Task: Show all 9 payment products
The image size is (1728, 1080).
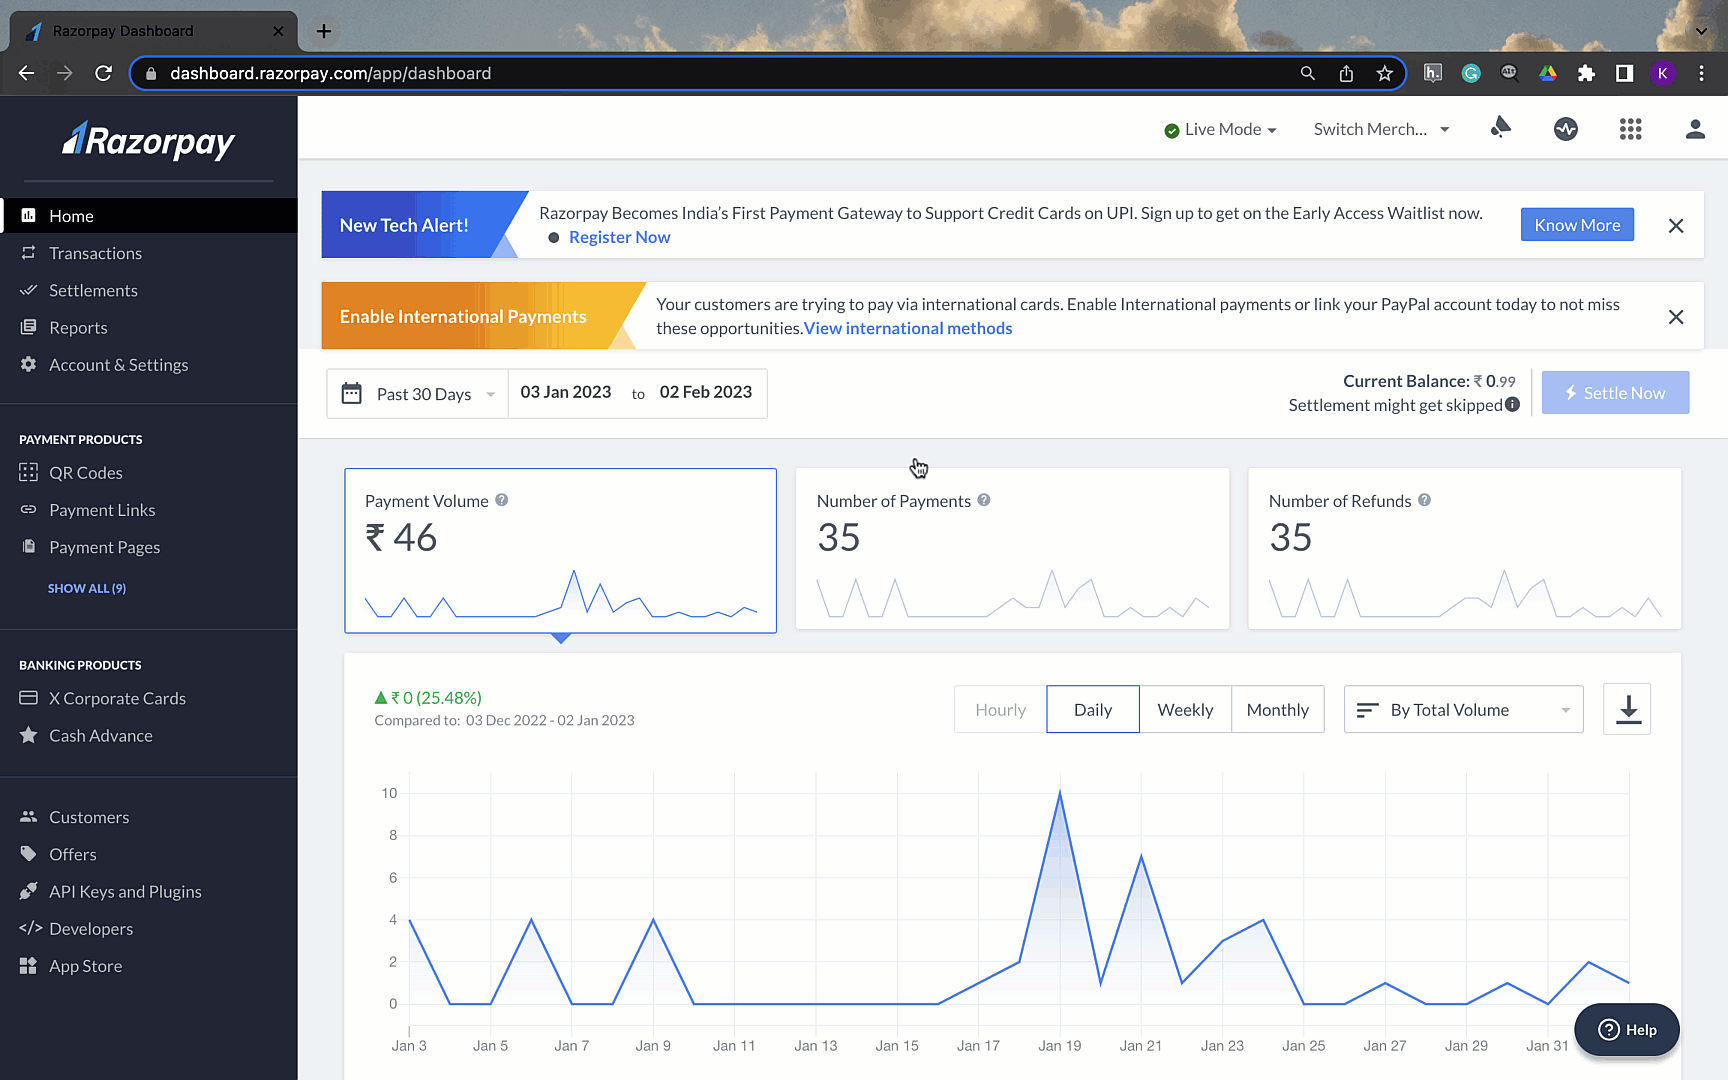Action: coord(87,588)
